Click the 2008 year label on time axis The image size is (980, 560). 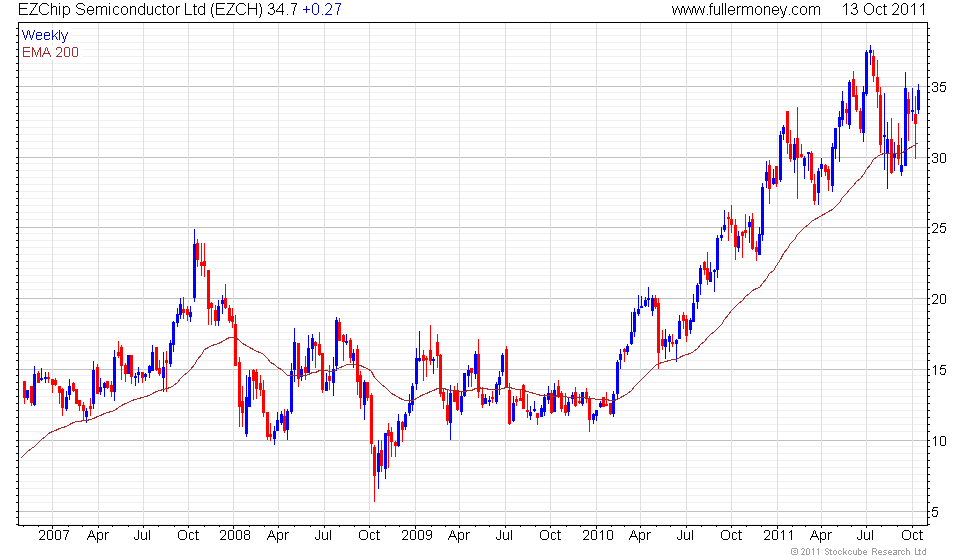234,535
